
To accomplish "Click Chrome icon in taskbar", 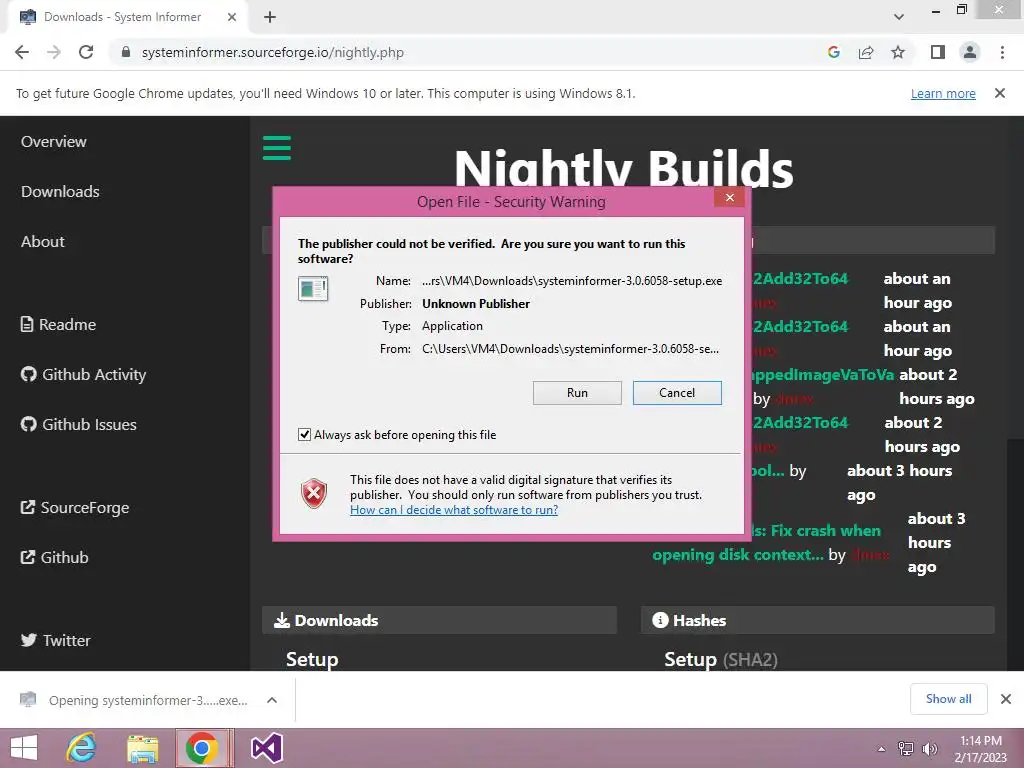I will coord(204,748).
